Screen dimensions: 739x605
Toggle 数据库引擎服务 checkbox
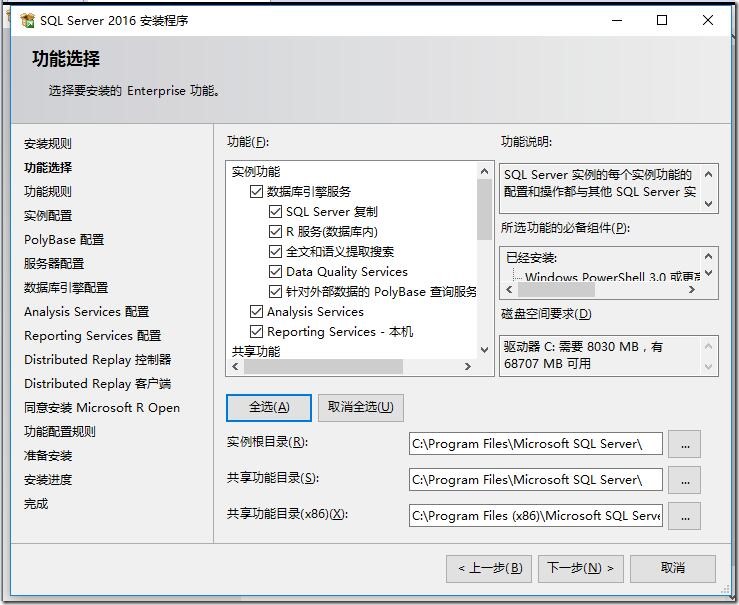(x=256, y=191)
